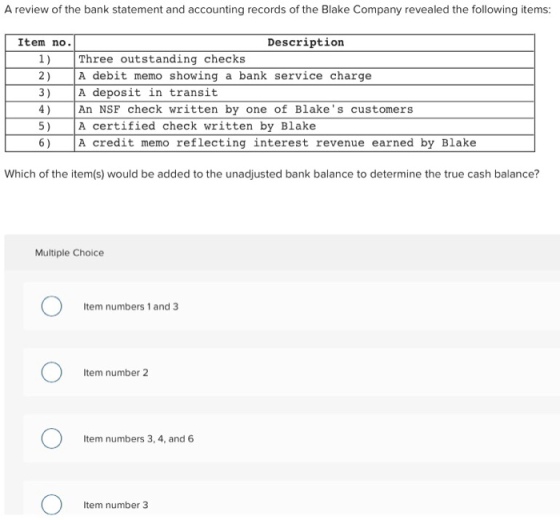This screenshot has width=560, height=520.
Task: Click the answer text 'Item numbers 3, 4, and 6'
Action: [139, 439]
